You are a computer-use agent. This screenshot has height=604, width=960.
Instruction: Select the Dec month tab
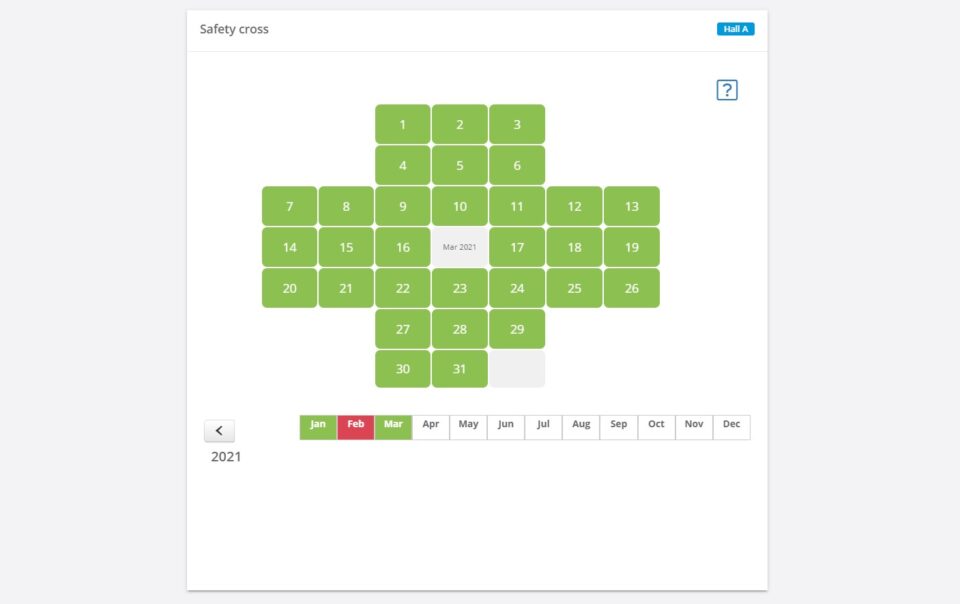coord(732,427)
